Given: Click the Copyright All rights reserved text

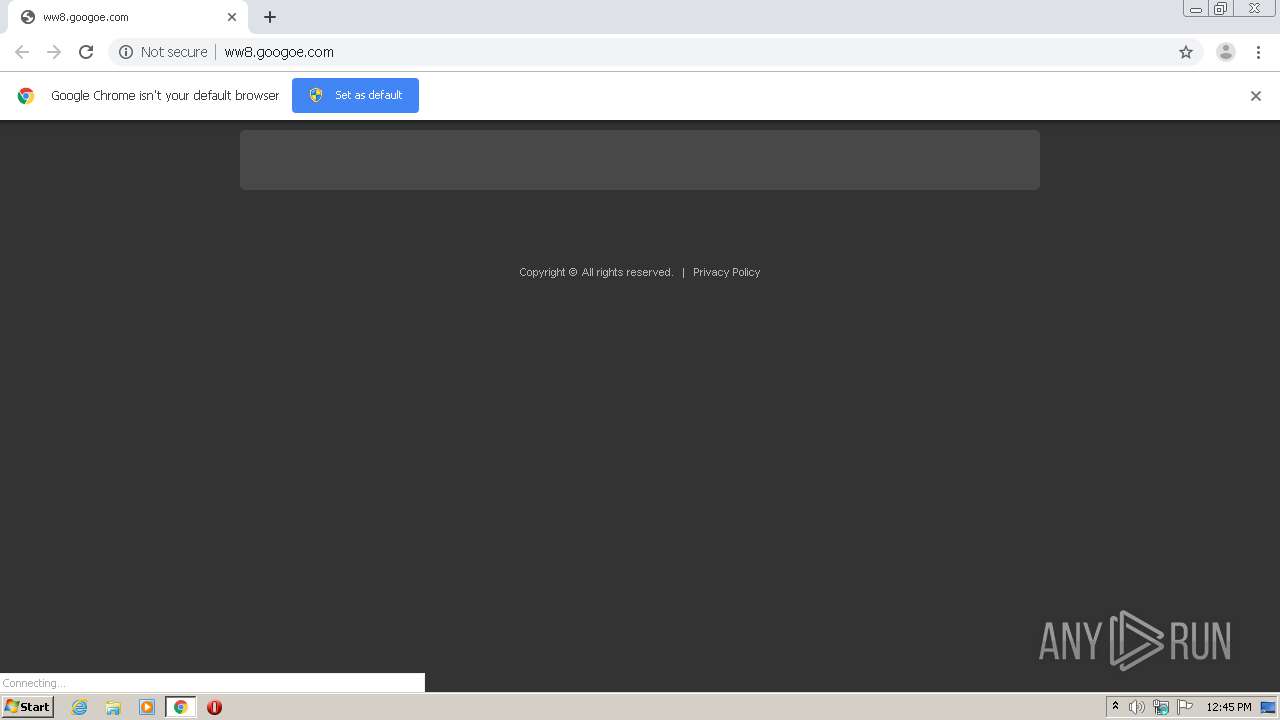Looking at the screenshot, I should point(596,272).
